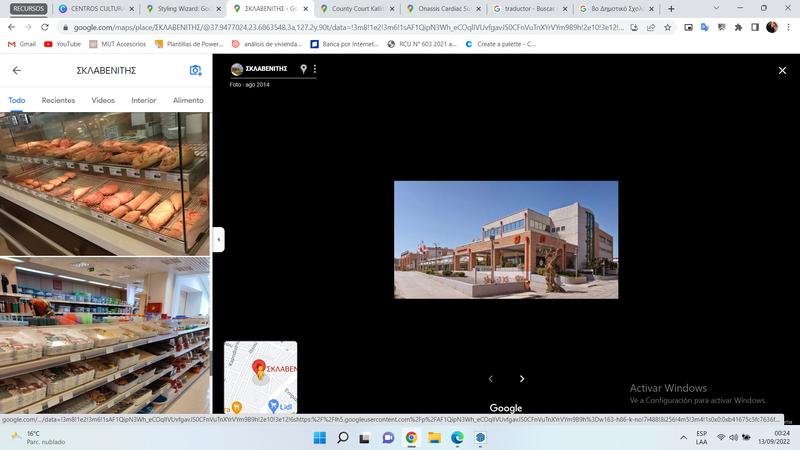Open the store shelves photo thumbnail
Image resolution: width=800 pixels, height=450 pixels.
click(x=105, y=335)
